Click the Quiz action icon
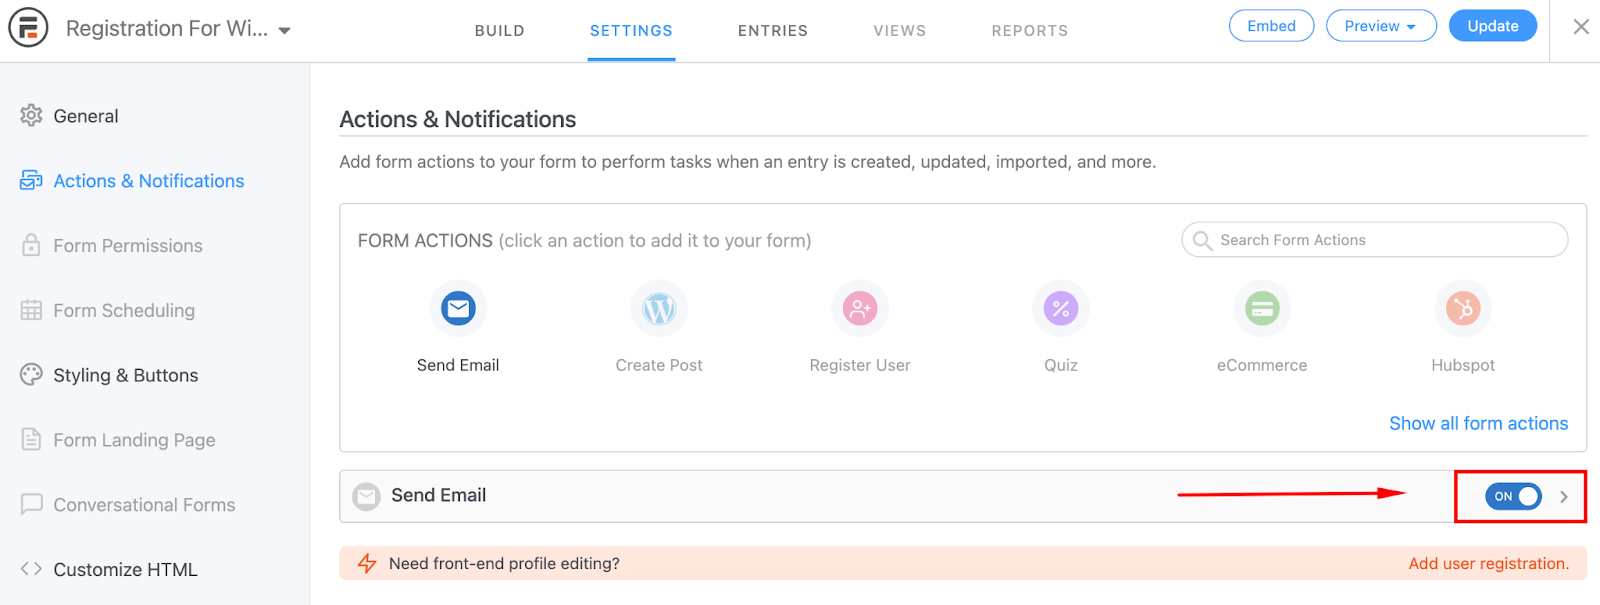1600x605 pixels. click(1061, 308)
